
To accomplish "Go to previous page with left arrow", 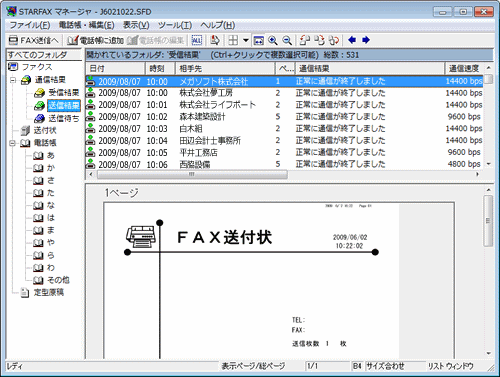I will tap(352, 40).
